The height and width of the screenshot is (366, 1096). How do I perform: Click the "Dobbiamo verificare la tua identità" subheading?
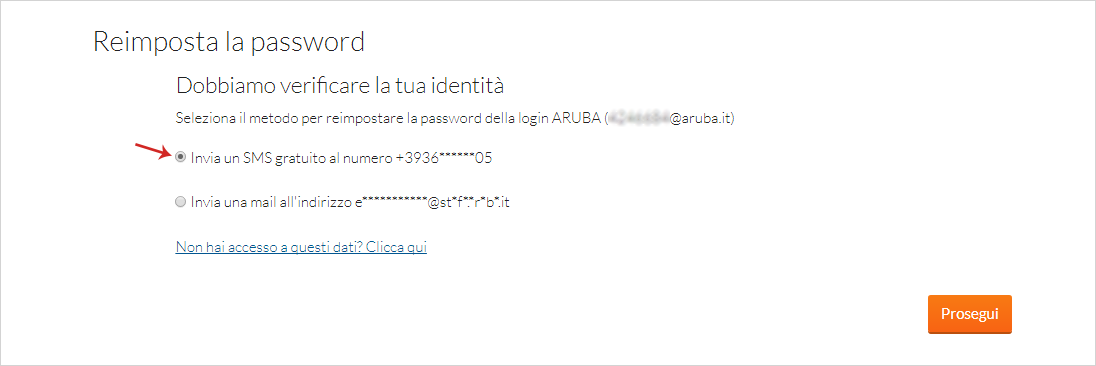(x=340, y=86)
